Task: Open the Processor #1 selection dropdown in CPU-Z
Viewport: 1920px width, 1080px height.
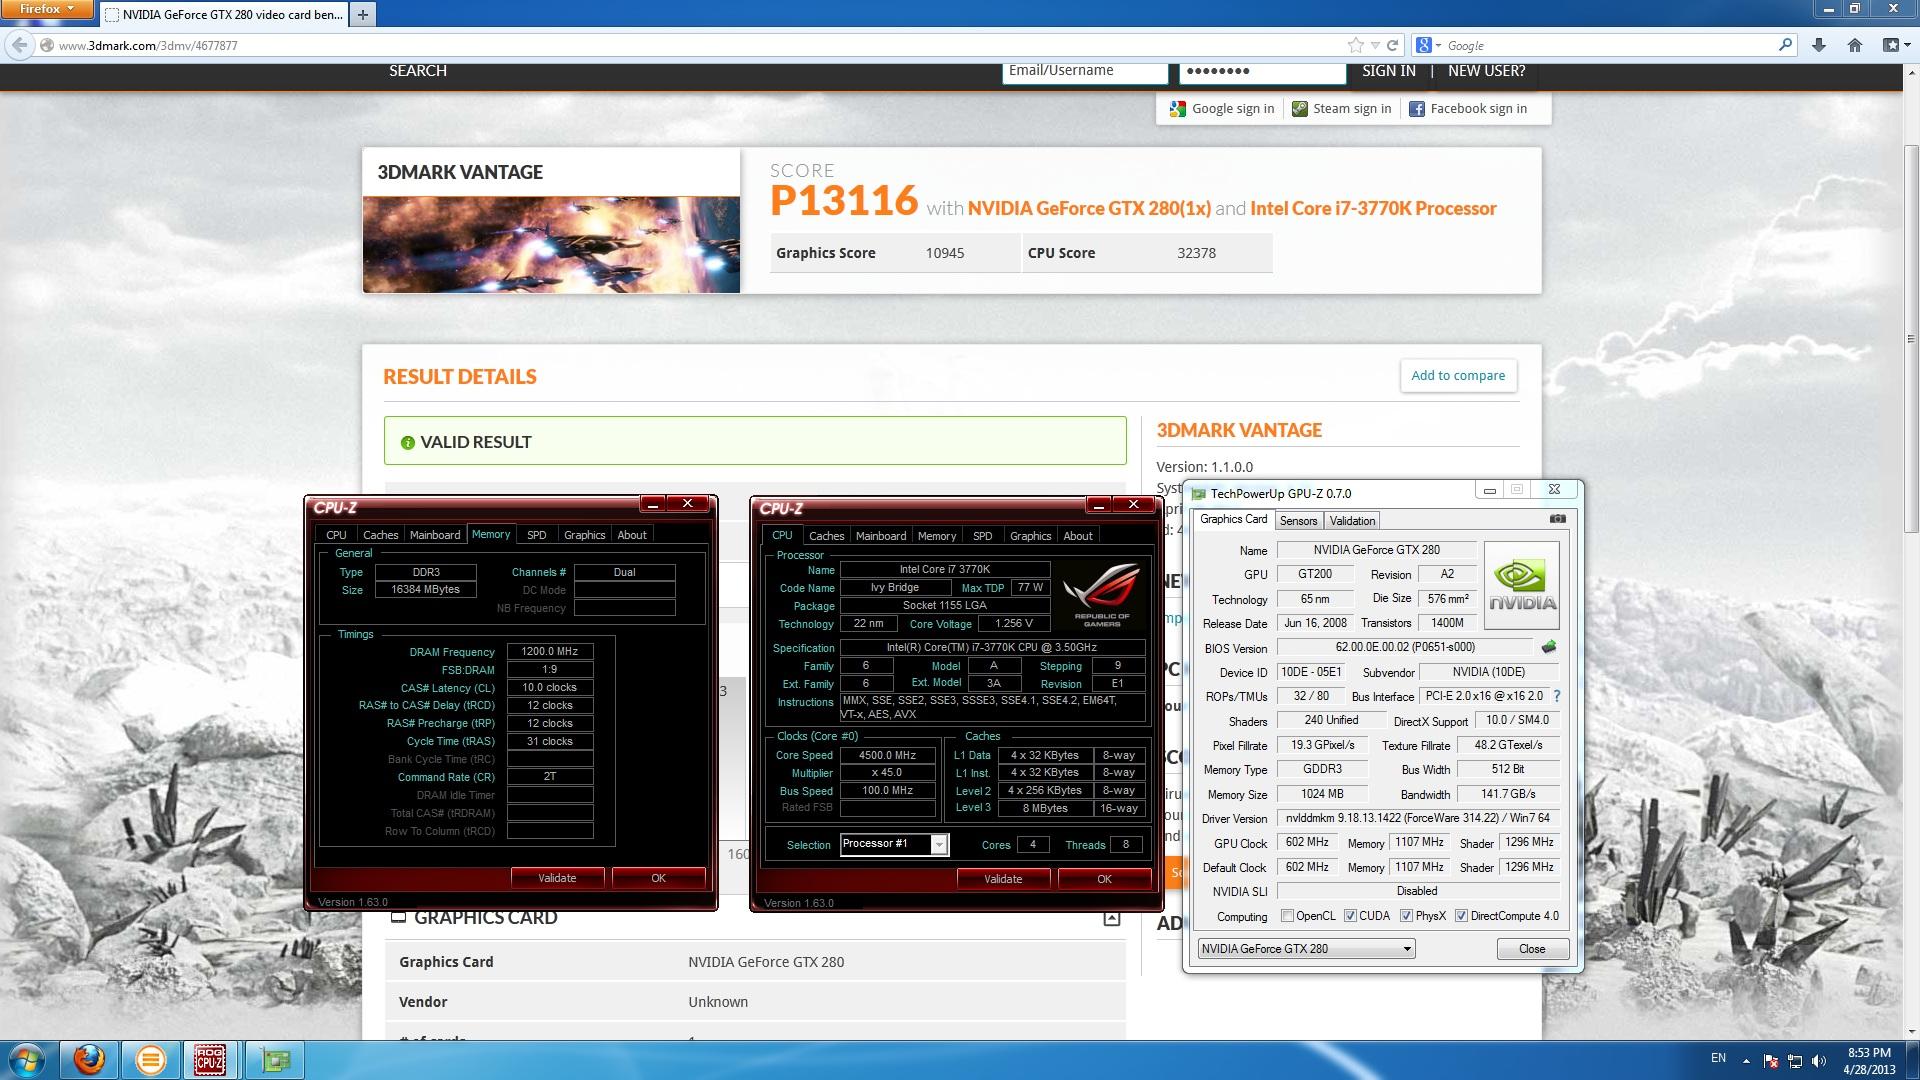Action: (x=893, y=844)
